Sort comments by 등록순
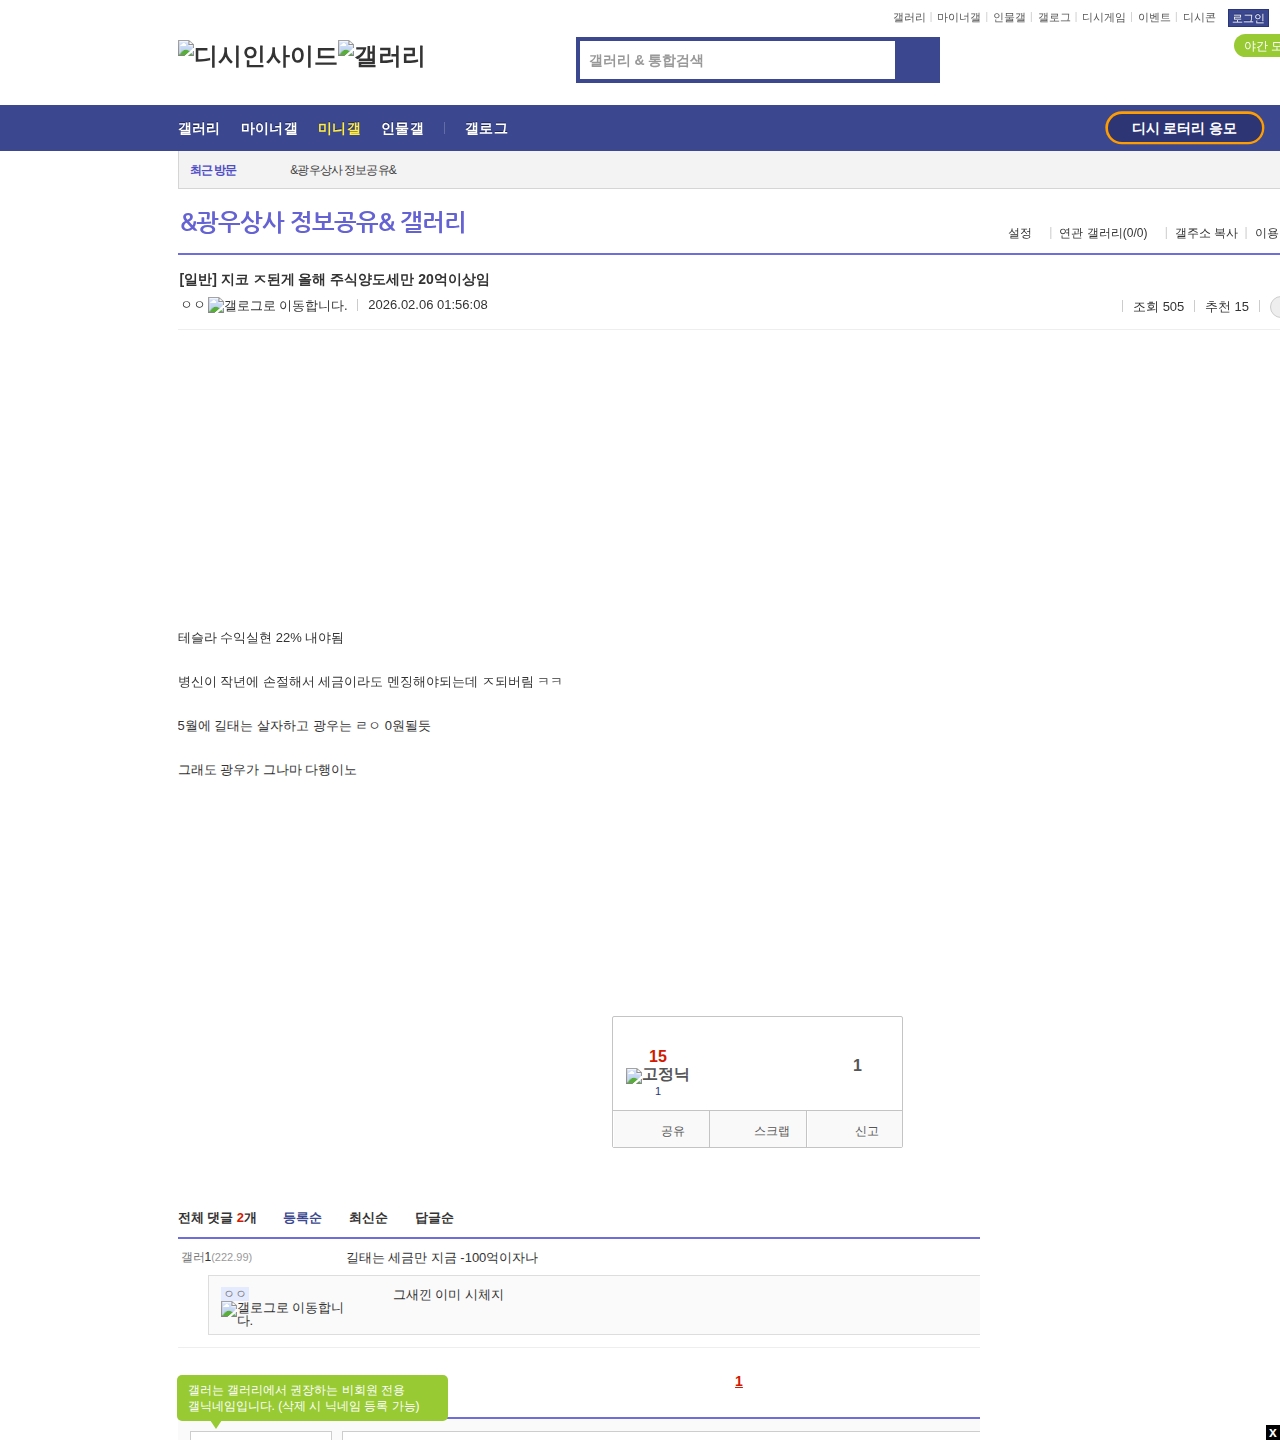1280x1440 pixels. (x=302, y=1218)
